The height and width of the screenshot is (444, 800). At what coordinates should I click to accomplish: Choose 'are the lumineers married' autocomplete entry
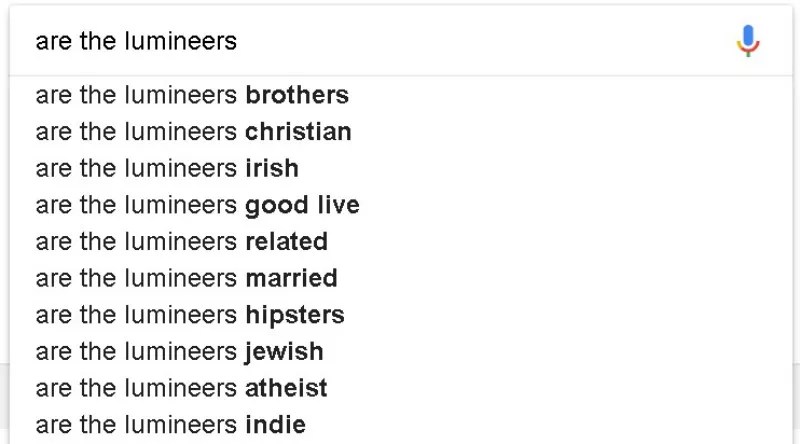point(186,278)
